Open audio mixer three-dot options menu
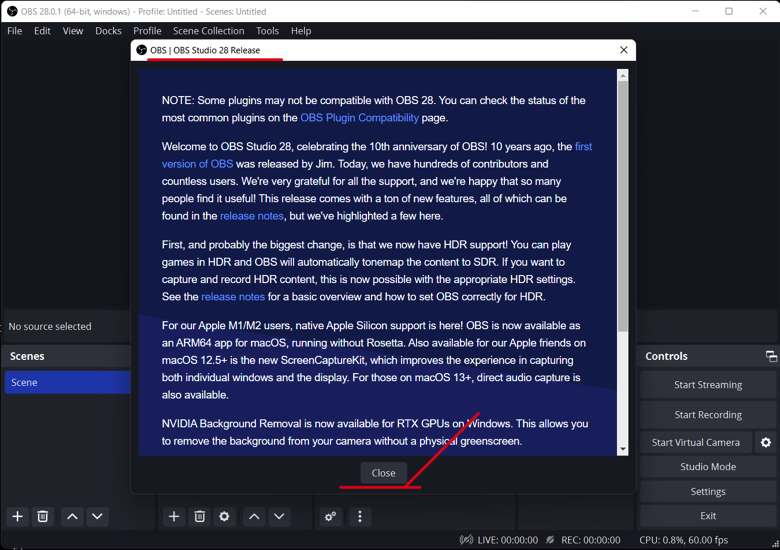 (x=360, y=517)
